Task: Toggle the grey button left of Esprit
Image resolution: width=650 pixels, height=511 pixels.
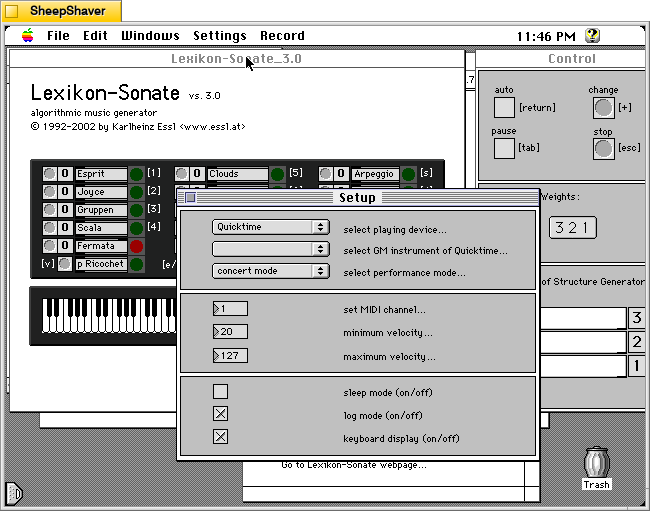Action: [x=49, y=174]
